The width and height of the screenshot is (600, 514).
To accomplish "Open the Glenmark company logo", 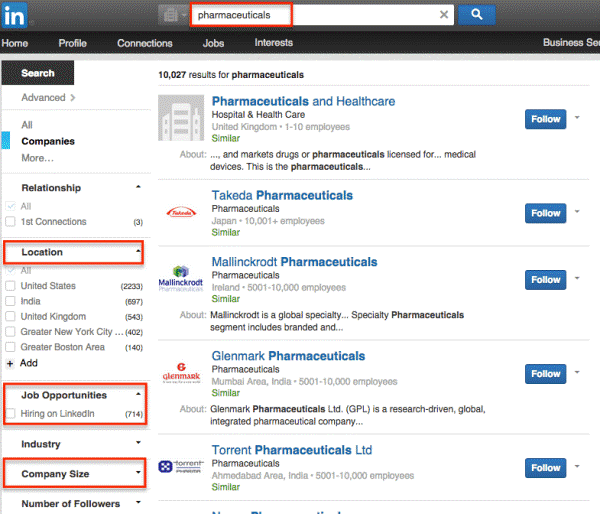I will (181, 373).
